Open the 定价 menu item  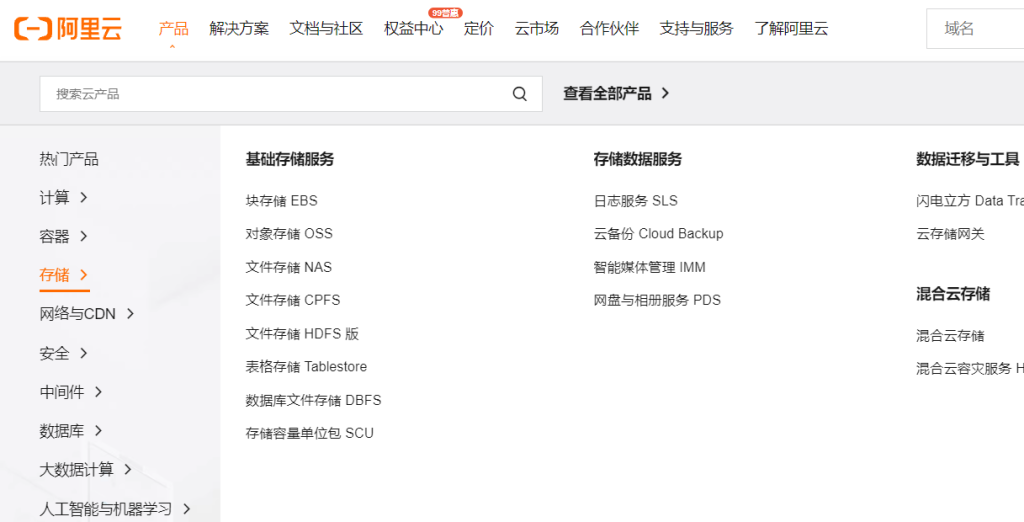479,29
